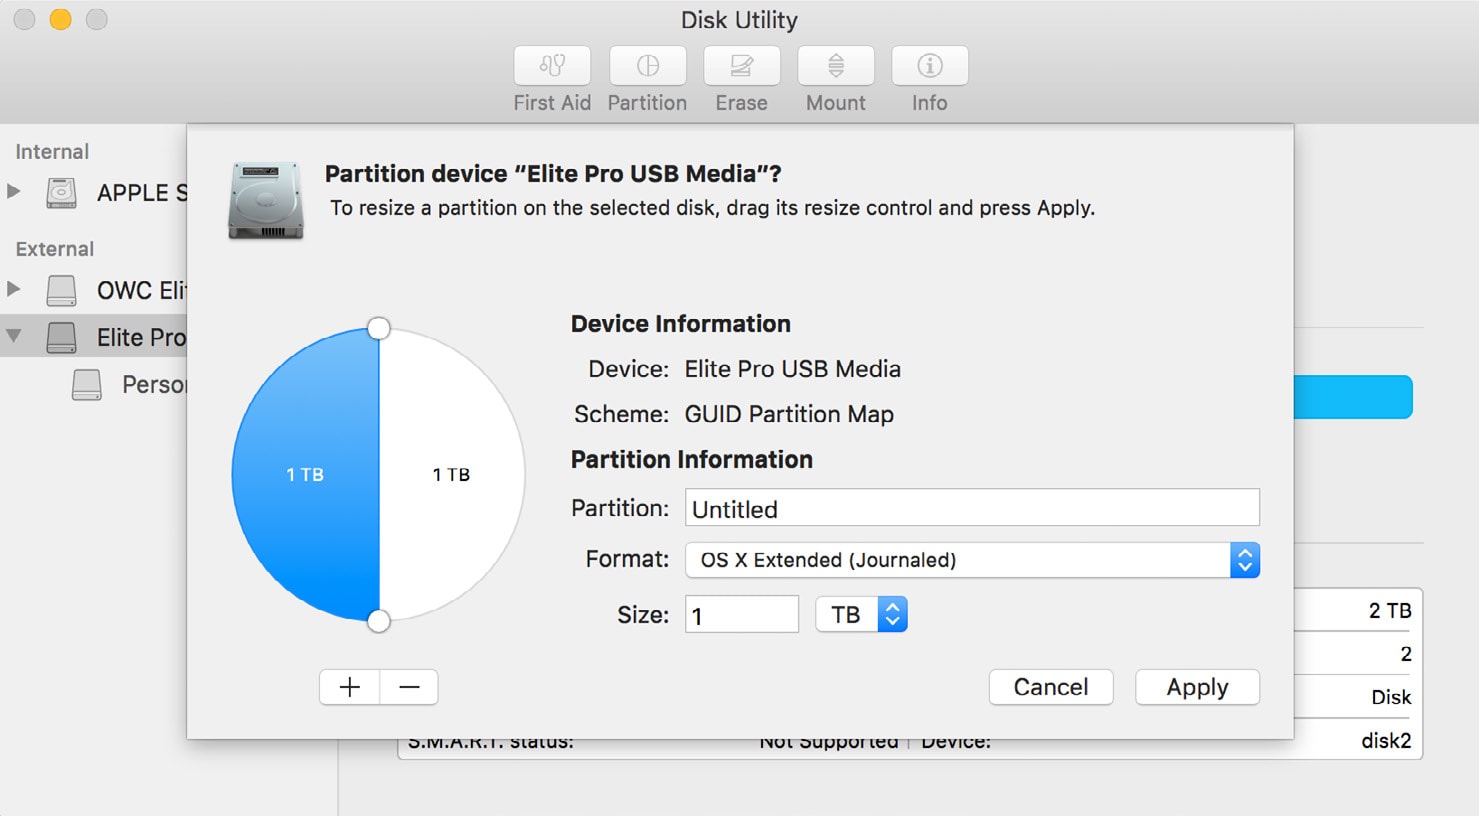The width and height of the screenshot is (1479, 816).
Task: Select the Erase toolbar icon
Action: click(x=741, y=66)
